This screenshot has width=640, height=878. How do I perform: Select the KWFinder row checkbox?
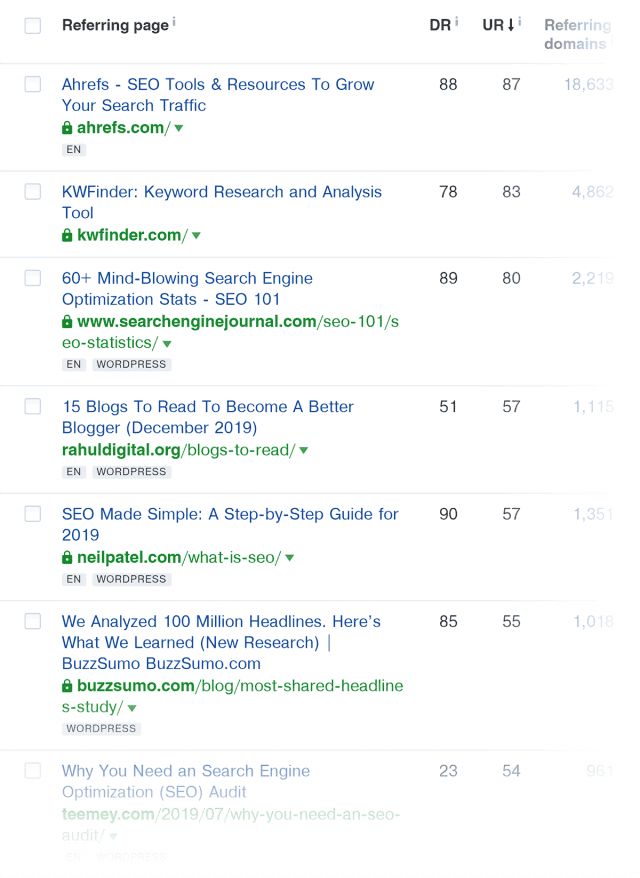point(33,192)
